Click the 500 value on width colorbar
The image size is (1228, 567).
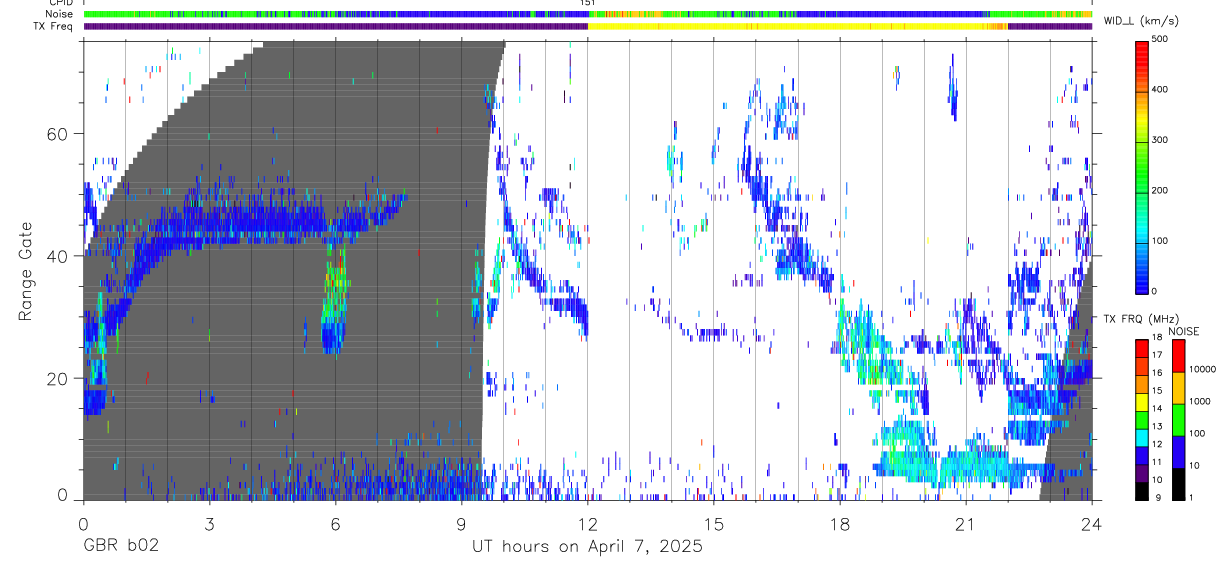point(1161,40)
